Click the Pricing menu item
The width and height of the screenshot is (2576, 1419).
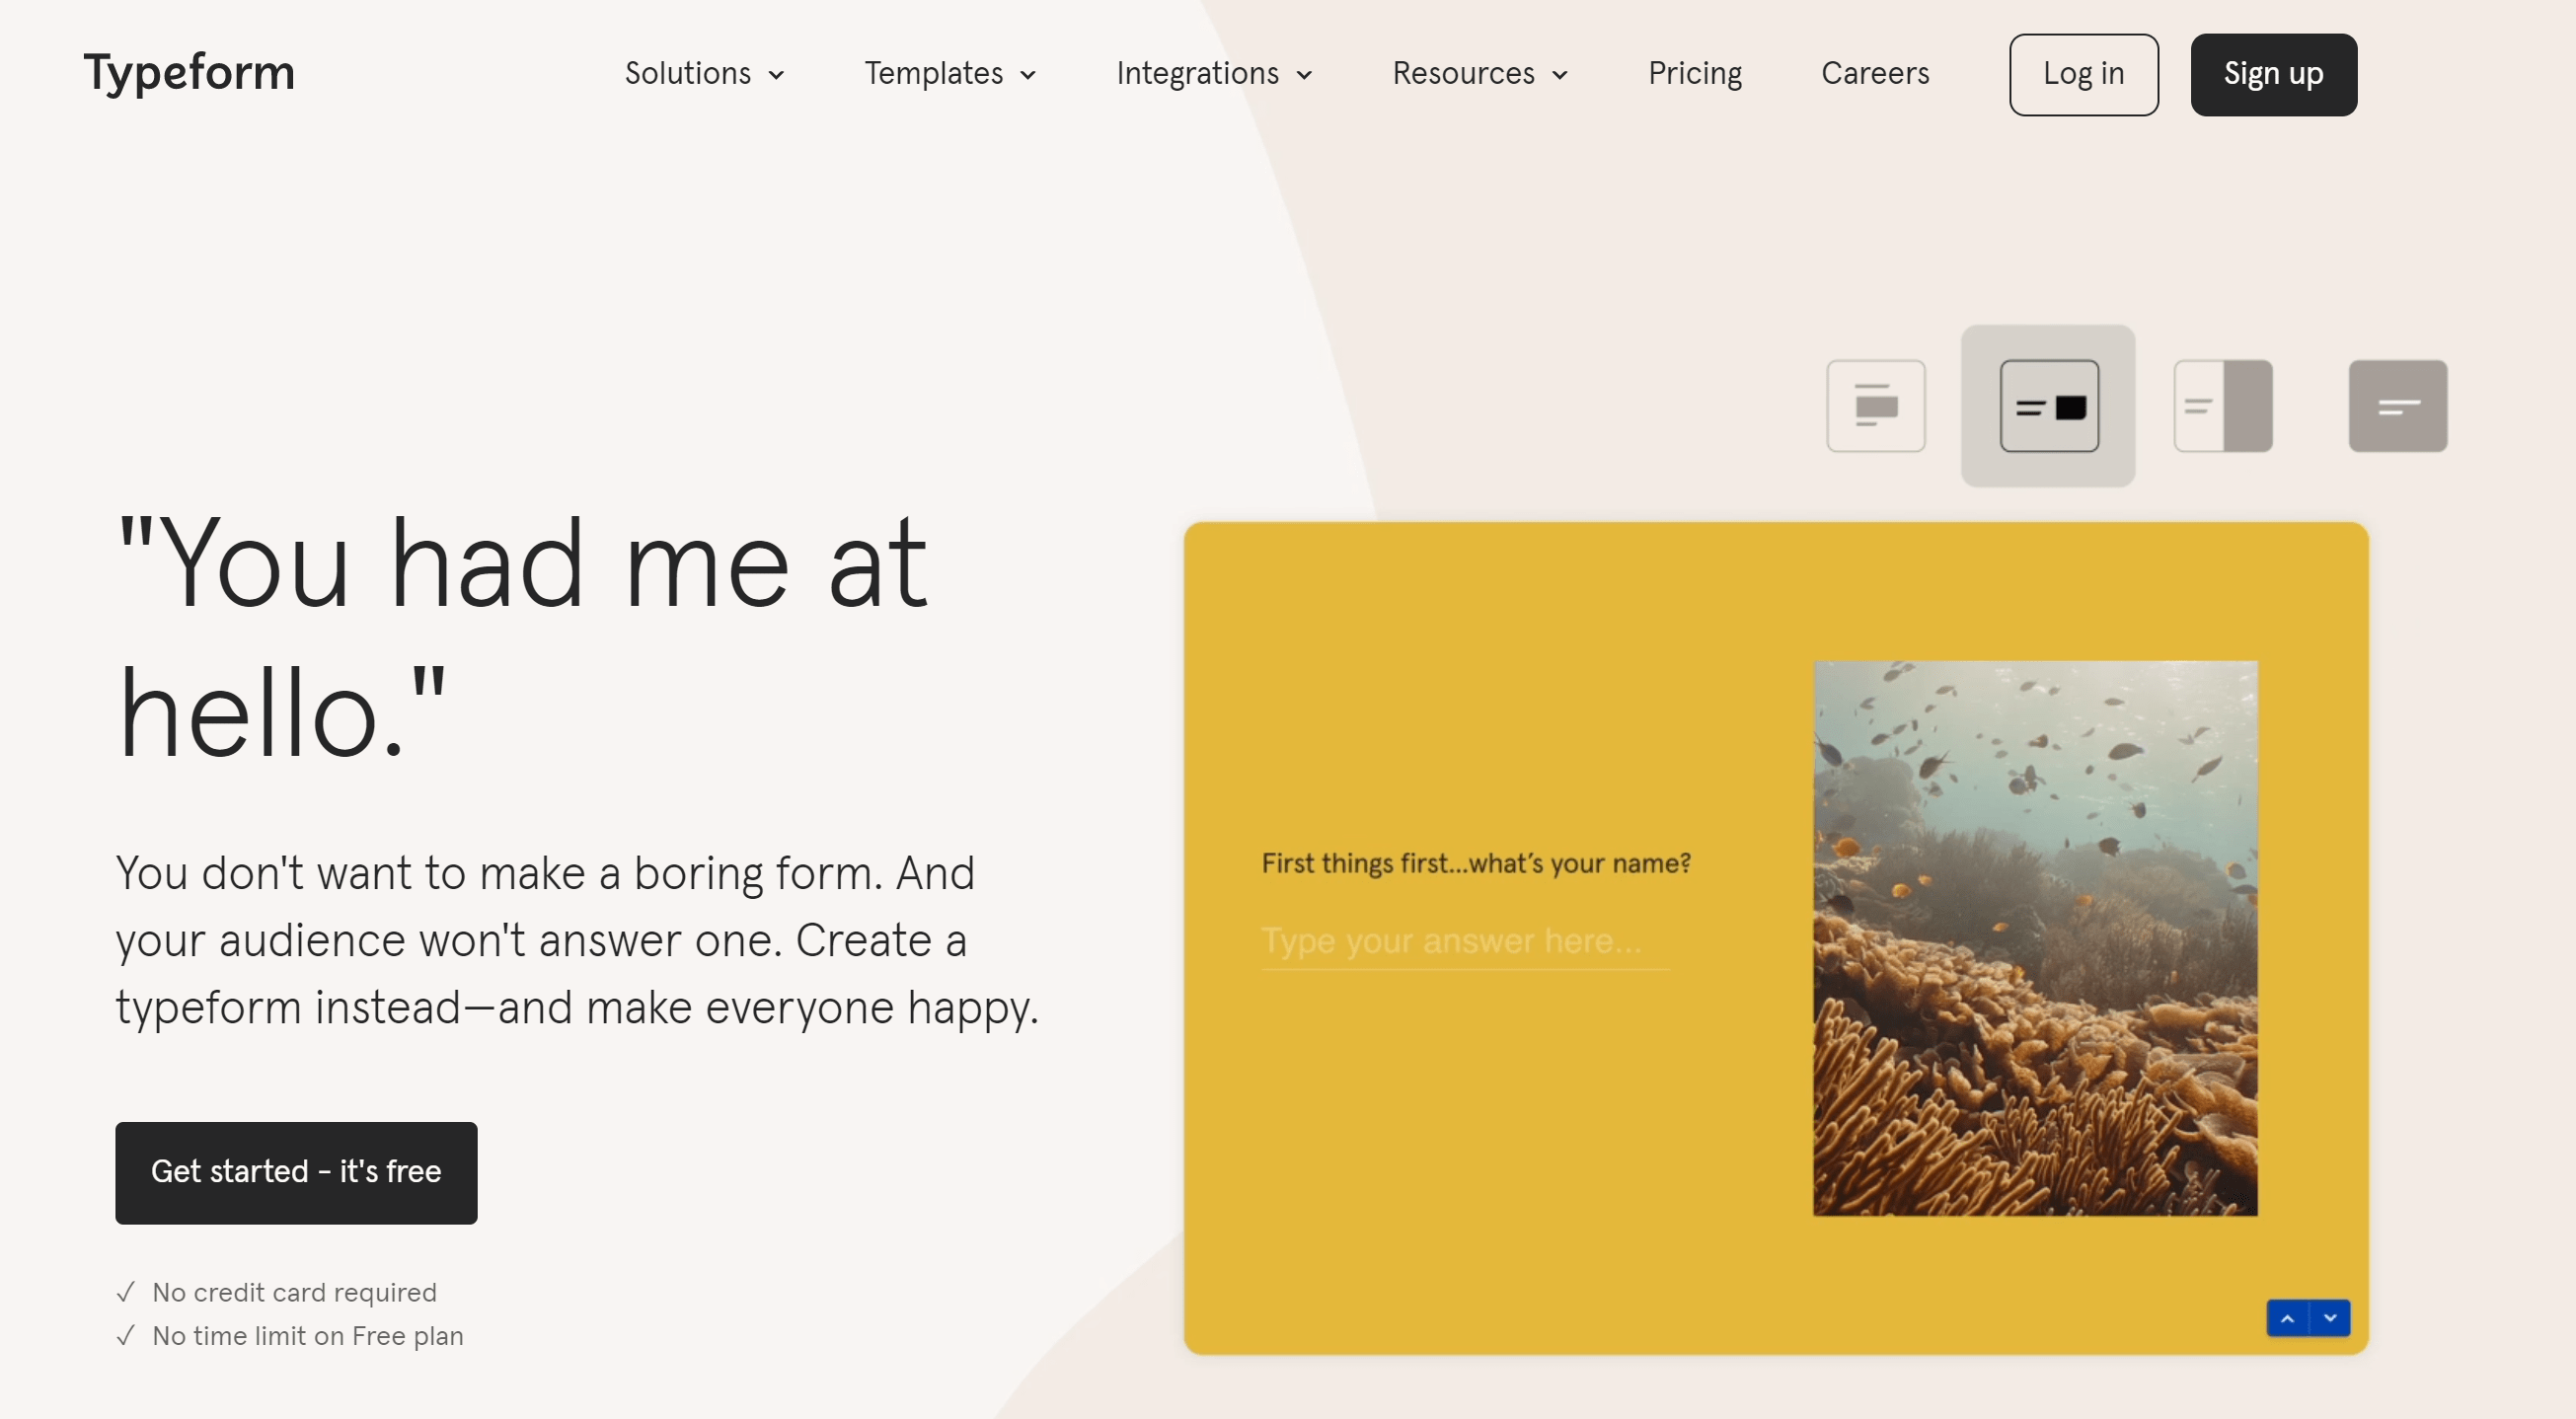(x=1694, y=73)
